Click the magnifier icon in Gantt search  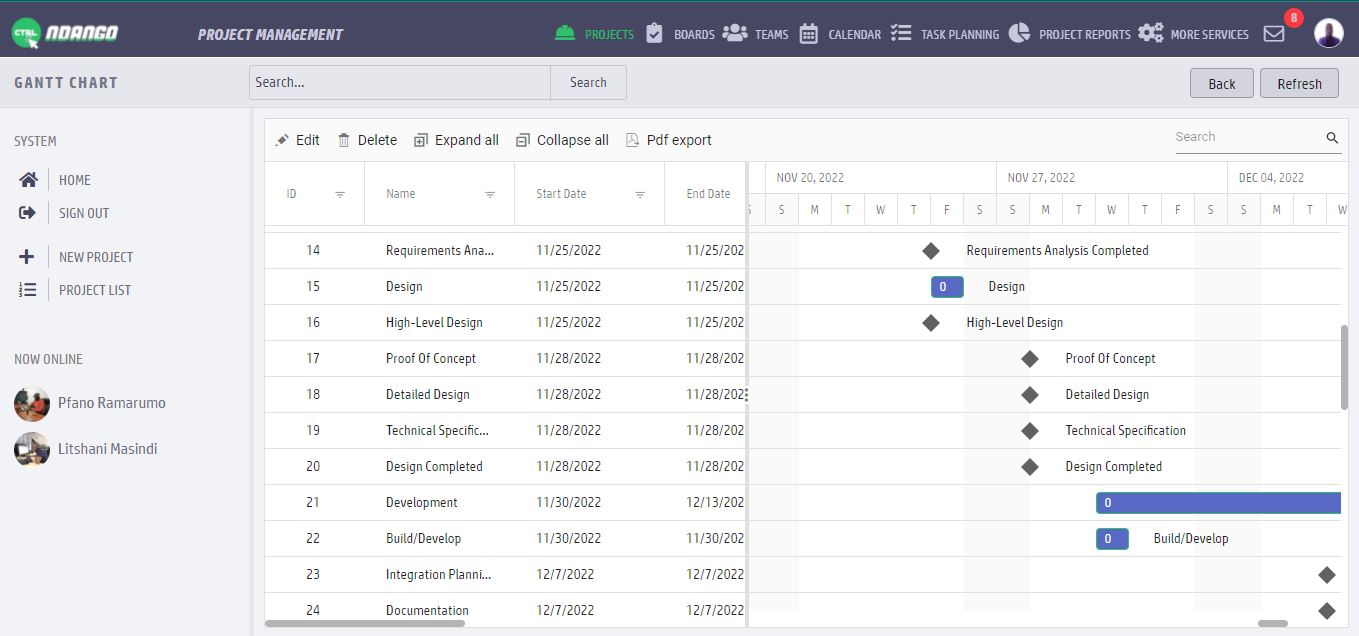click(x=1332, y=138)
